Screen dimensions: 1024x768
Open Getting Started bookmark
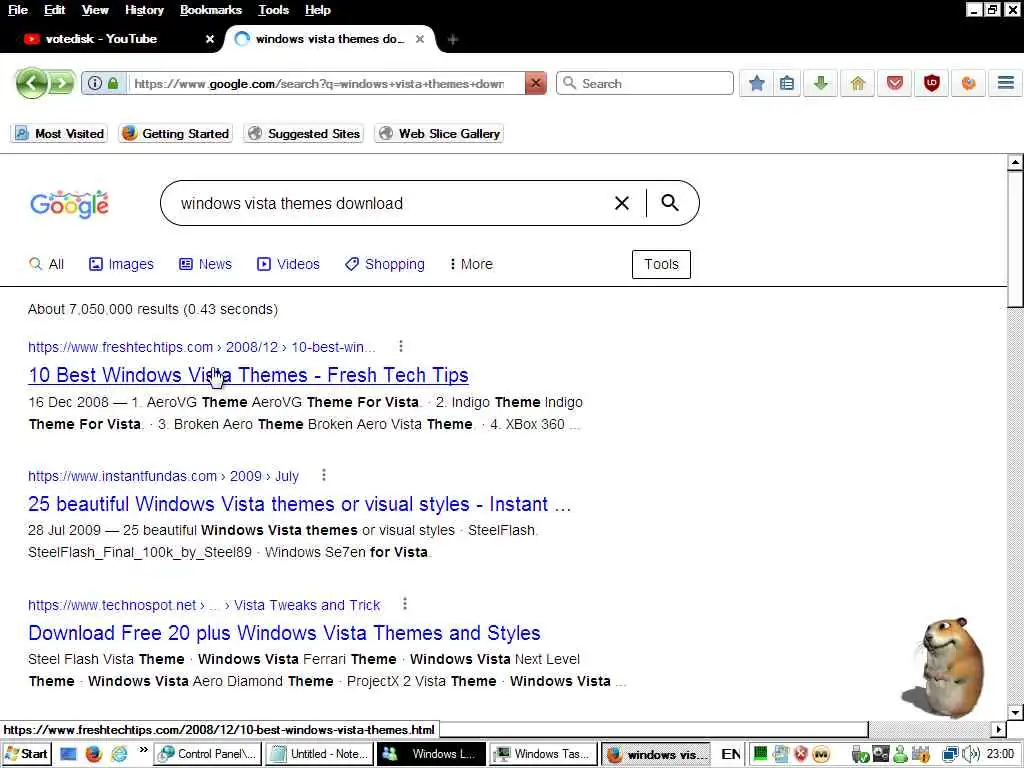coord(176,133)
